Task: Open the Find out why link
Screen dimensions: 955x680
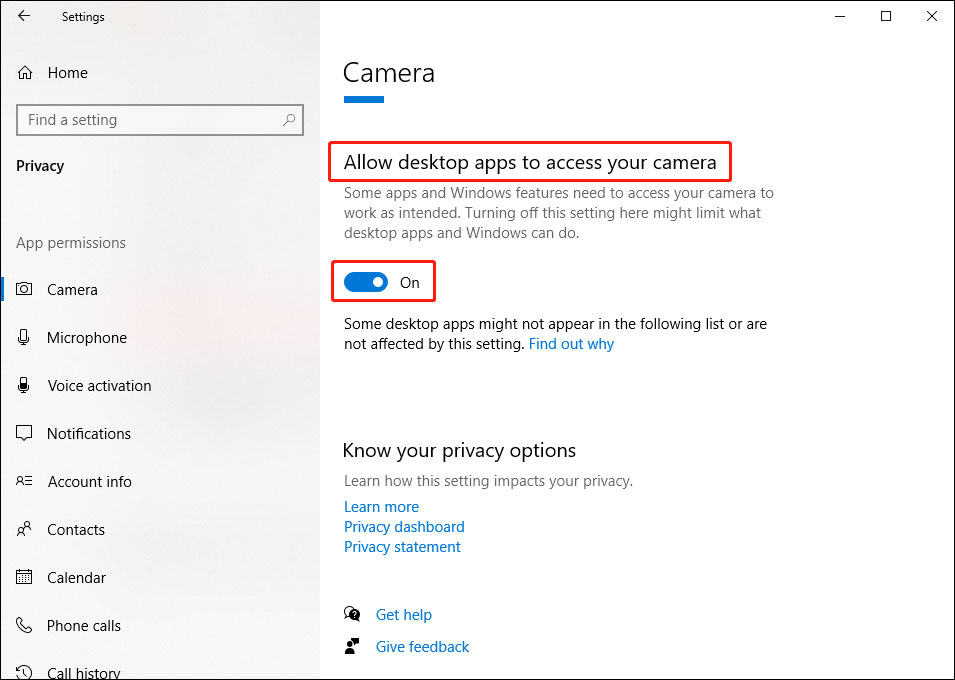Action: click(x=571, y=343)
